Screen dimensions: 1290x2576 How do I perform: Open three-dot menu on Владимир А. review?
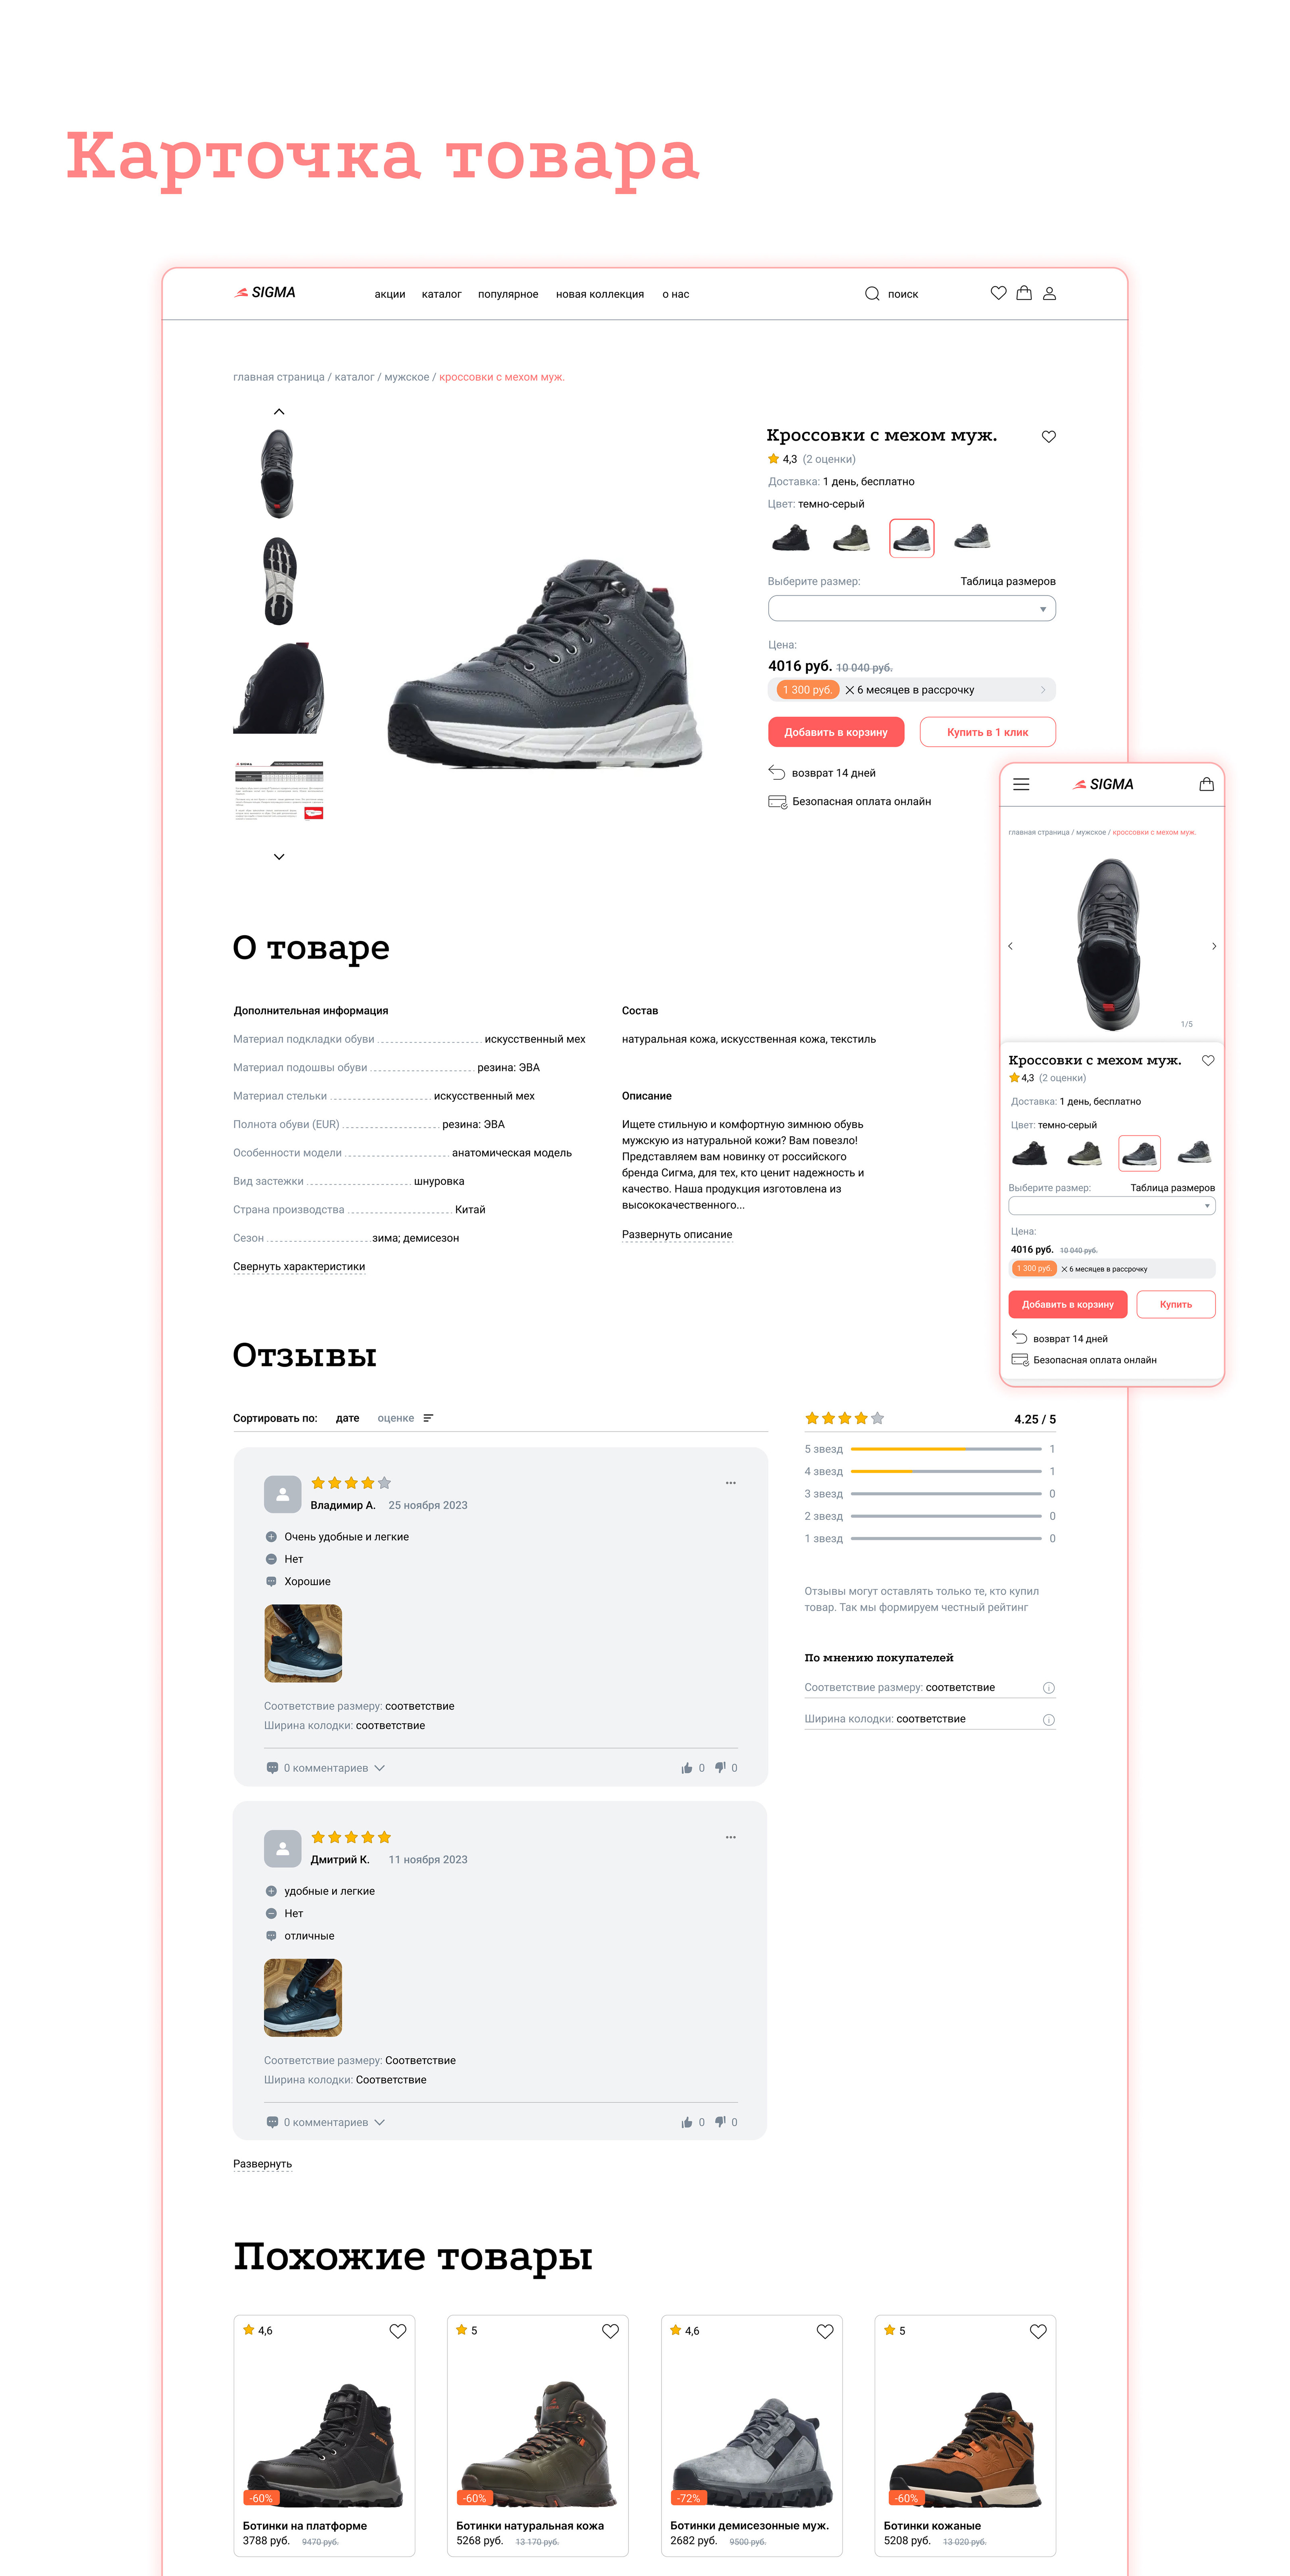pyautogui.click(x=730, y=1483)
